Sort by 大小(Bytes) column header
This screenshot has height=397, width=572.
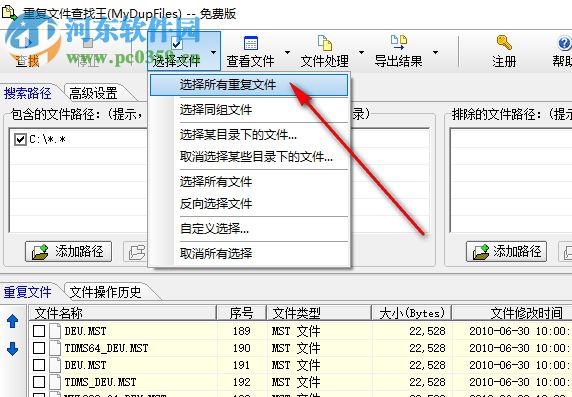click(412, 313)
